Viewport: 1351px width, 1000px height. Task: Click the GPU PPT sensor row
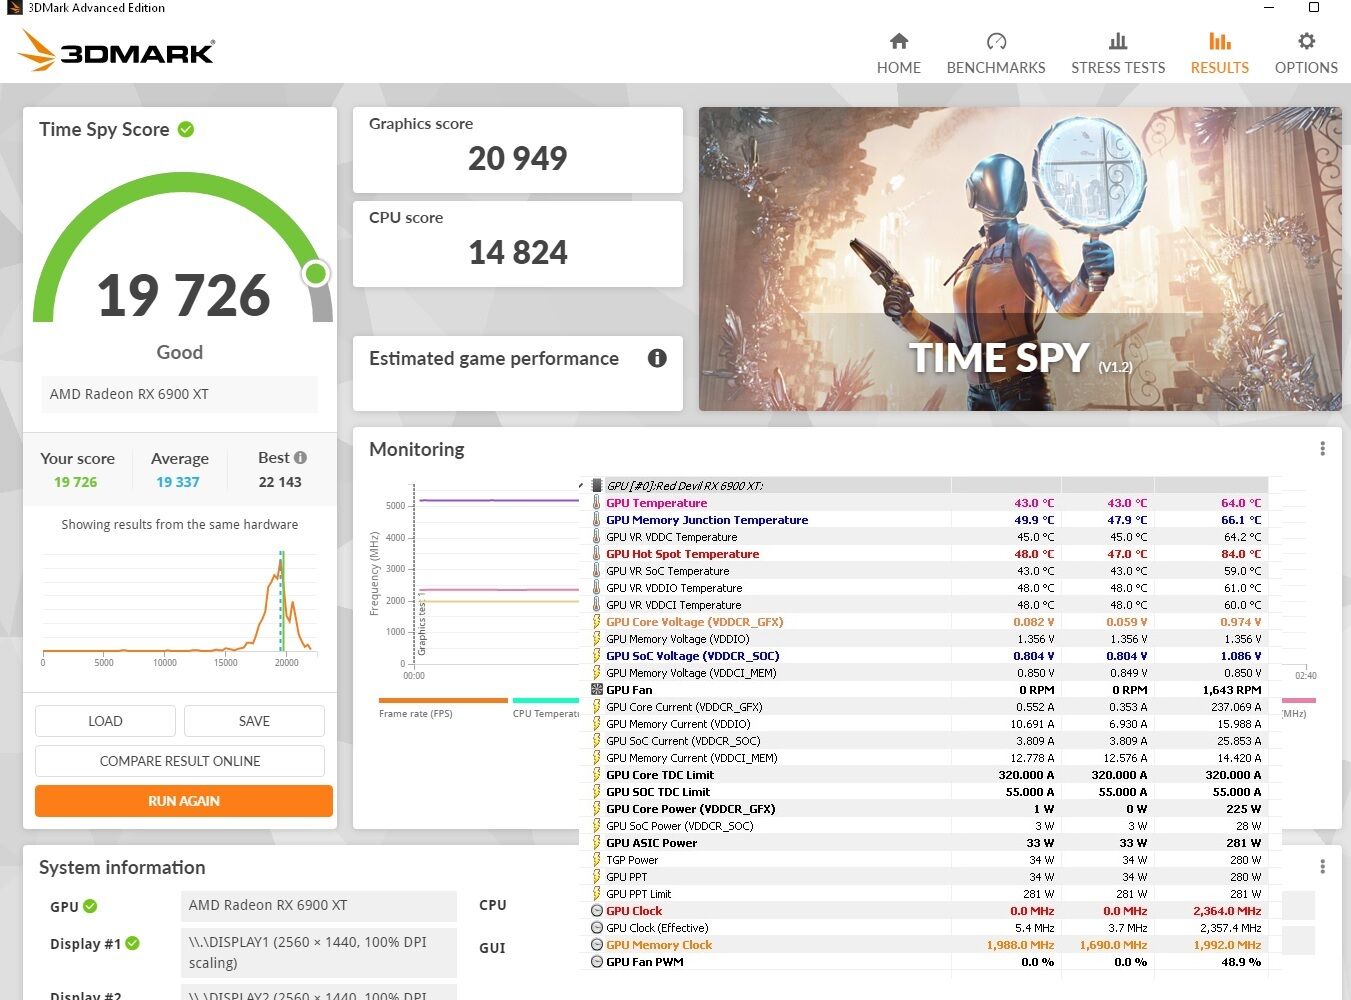[x=925, y=877]
